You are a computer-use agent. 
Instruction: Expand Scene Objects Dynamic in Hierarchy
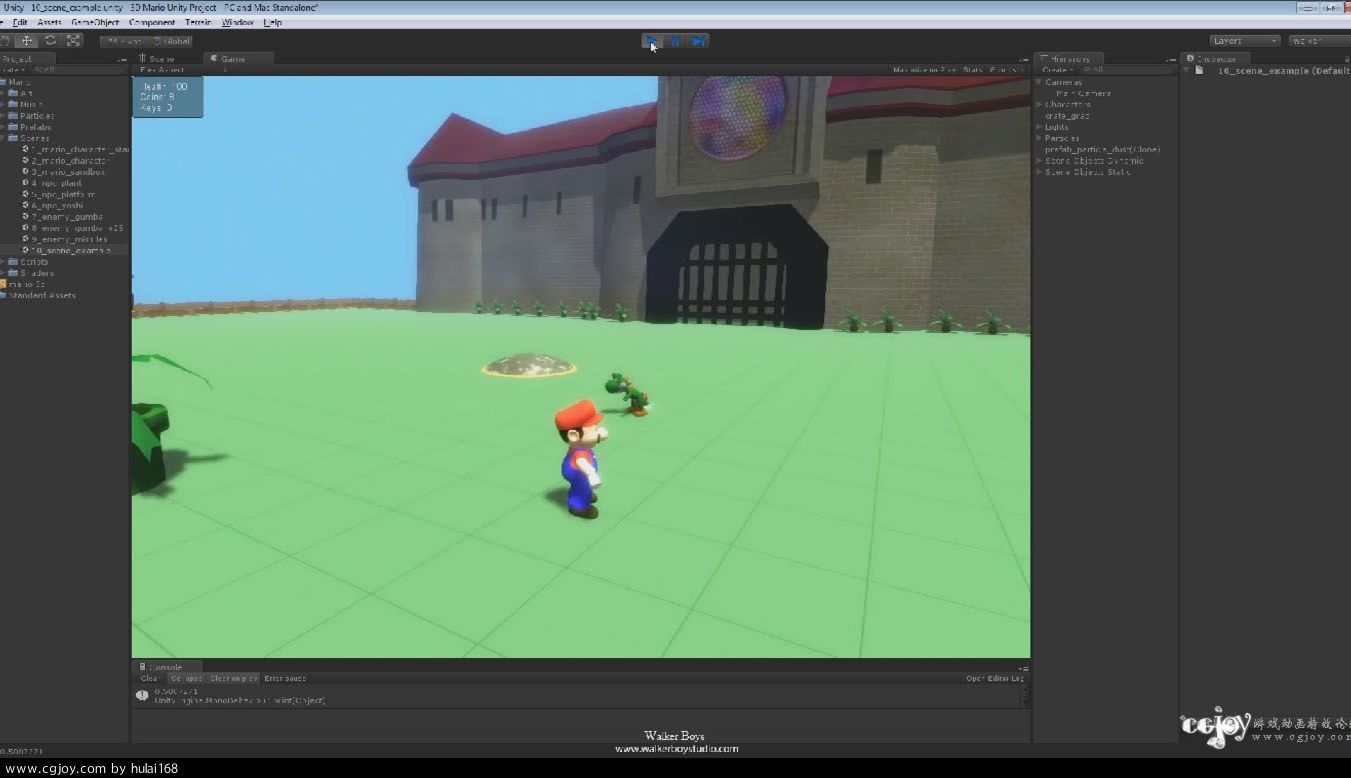tap(1039, 160)
